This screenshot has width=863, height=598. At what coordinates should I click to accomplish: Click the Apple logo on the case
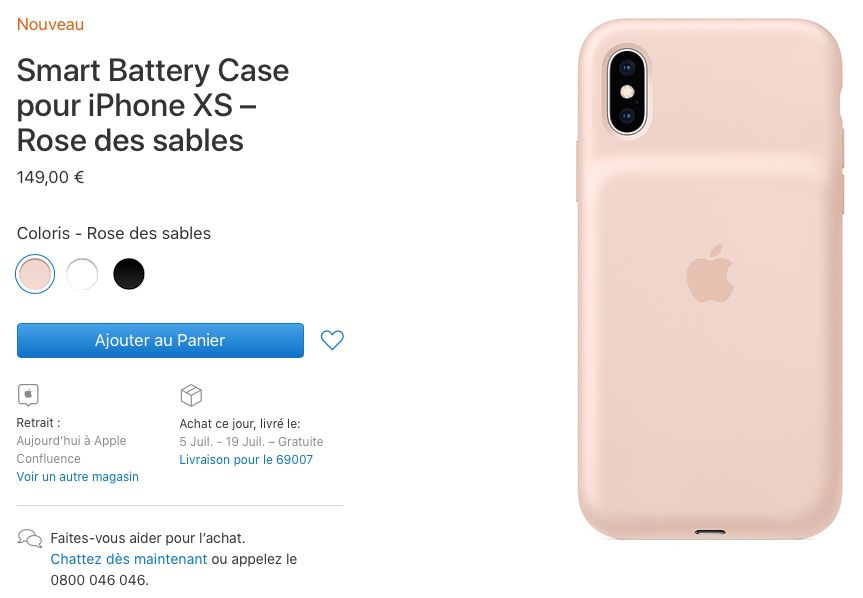coord(710,273)
